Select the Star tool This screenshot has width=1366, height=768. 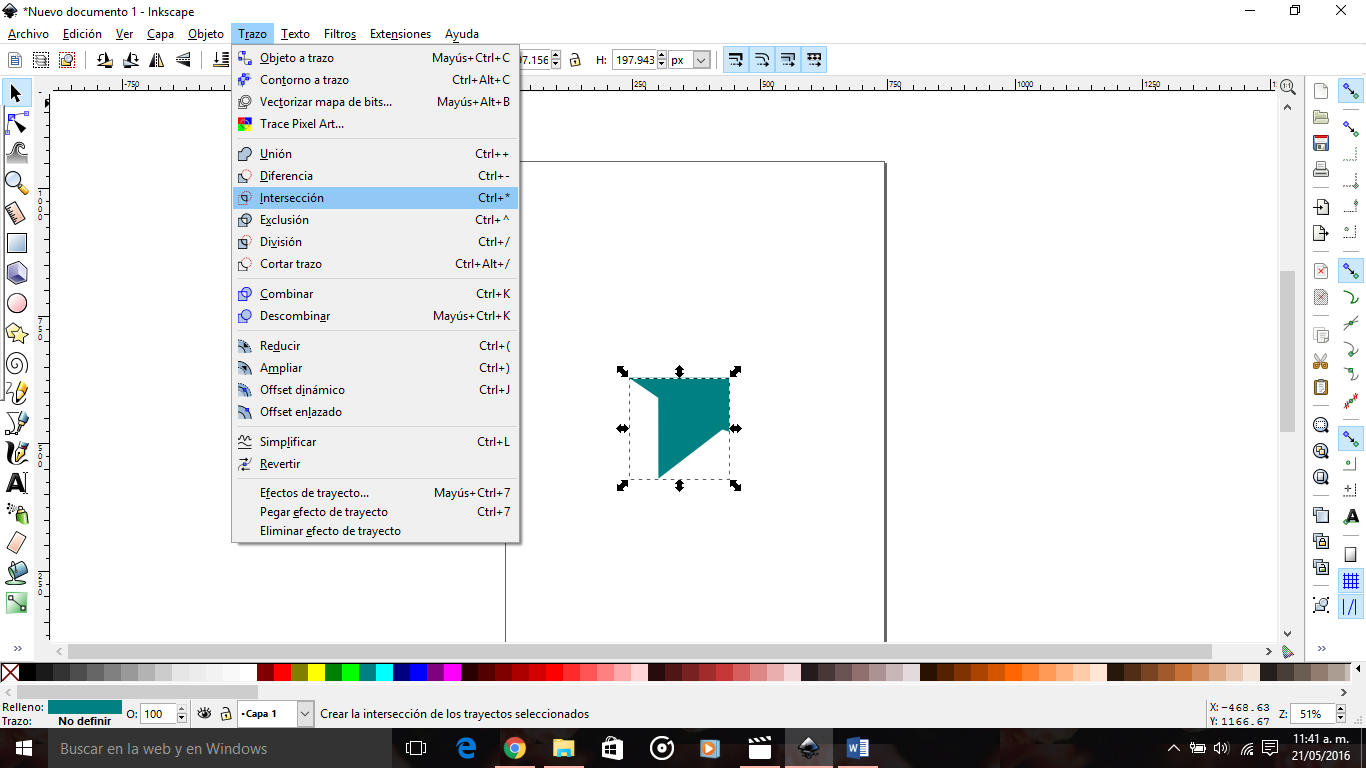click(x=15, y=332)
